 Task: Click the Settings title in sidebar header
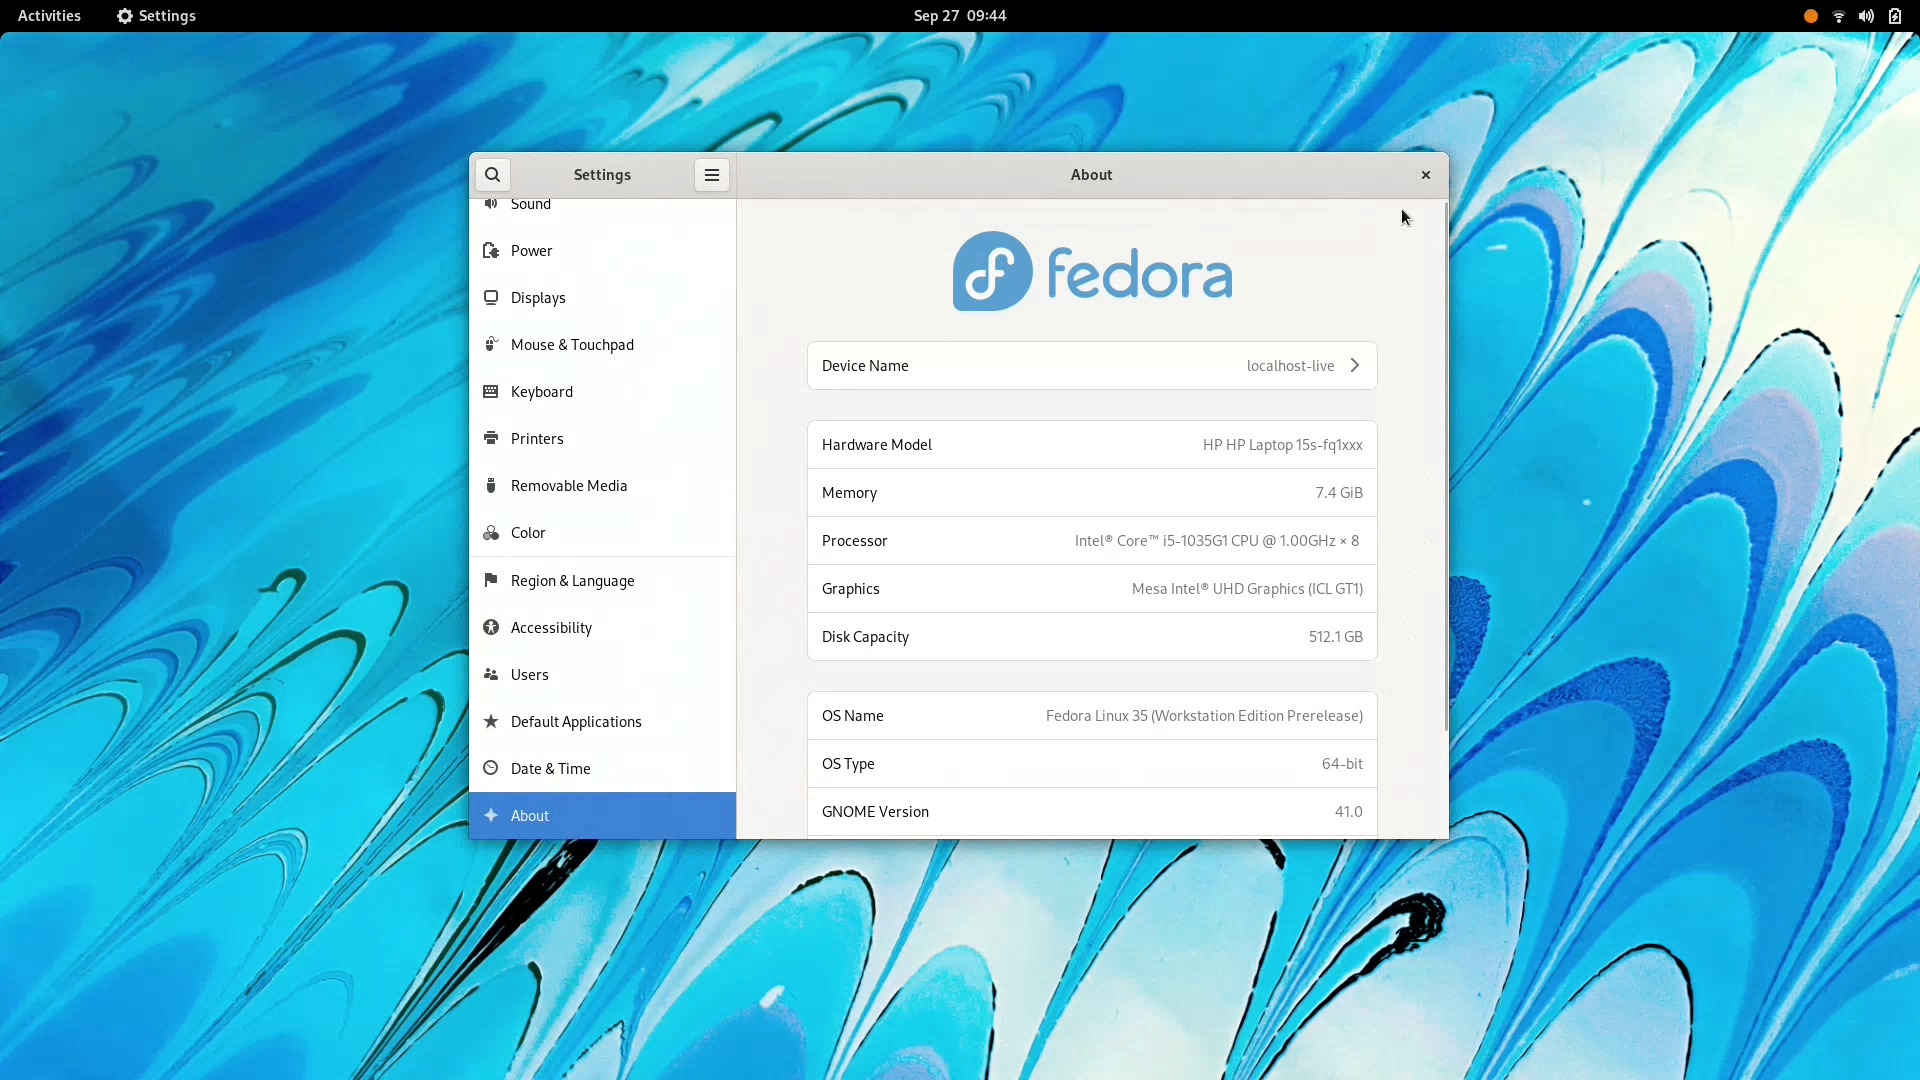602,175
